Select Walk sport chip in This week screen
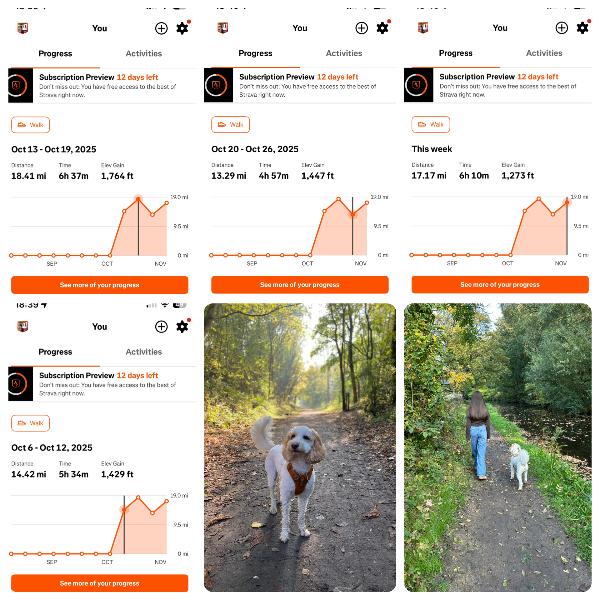The image size is (600, 600). point(430,124)
